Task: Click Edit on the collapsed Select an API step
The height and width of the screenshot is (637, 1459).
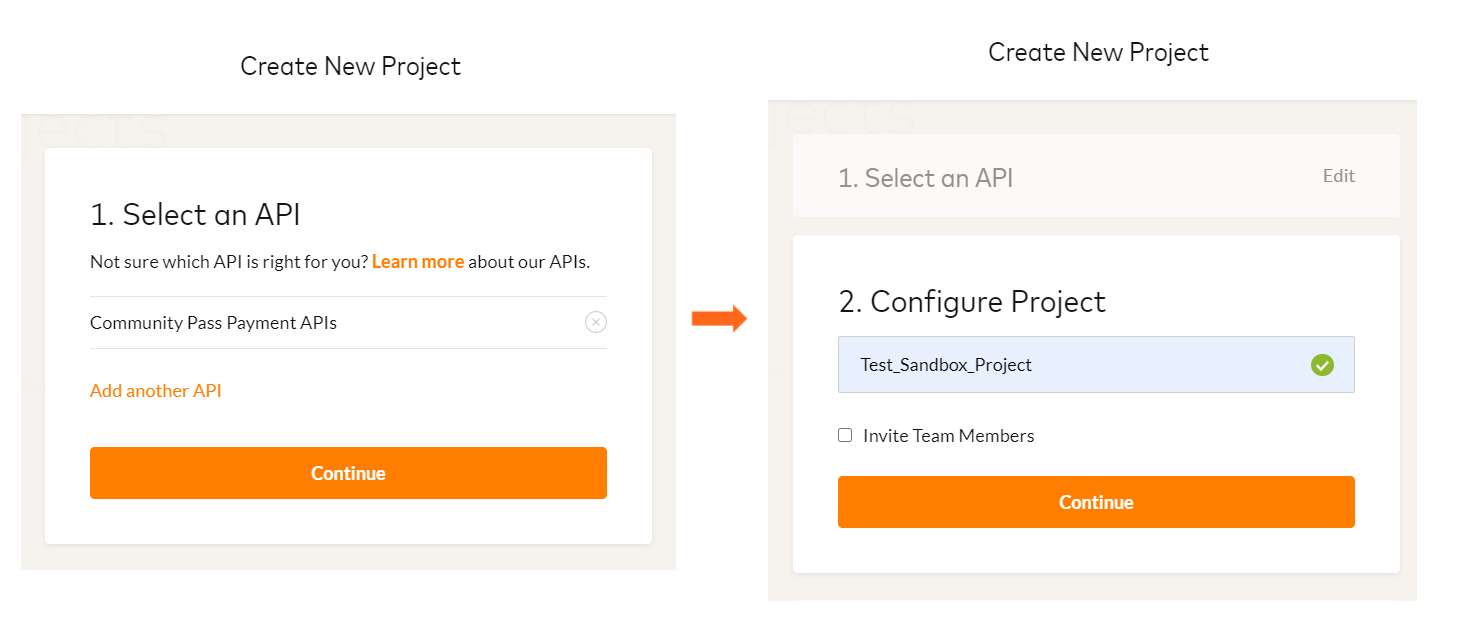Action: pos(1338,176)
